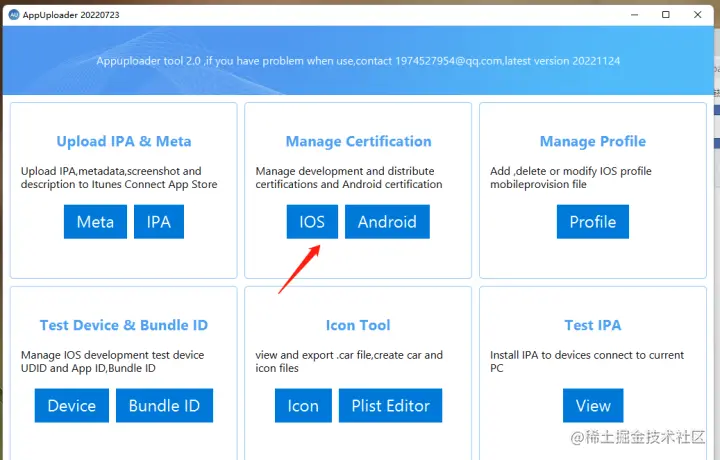720x460 pixels.
Task: Click the Bundle ID button
Action: point(164,405)
